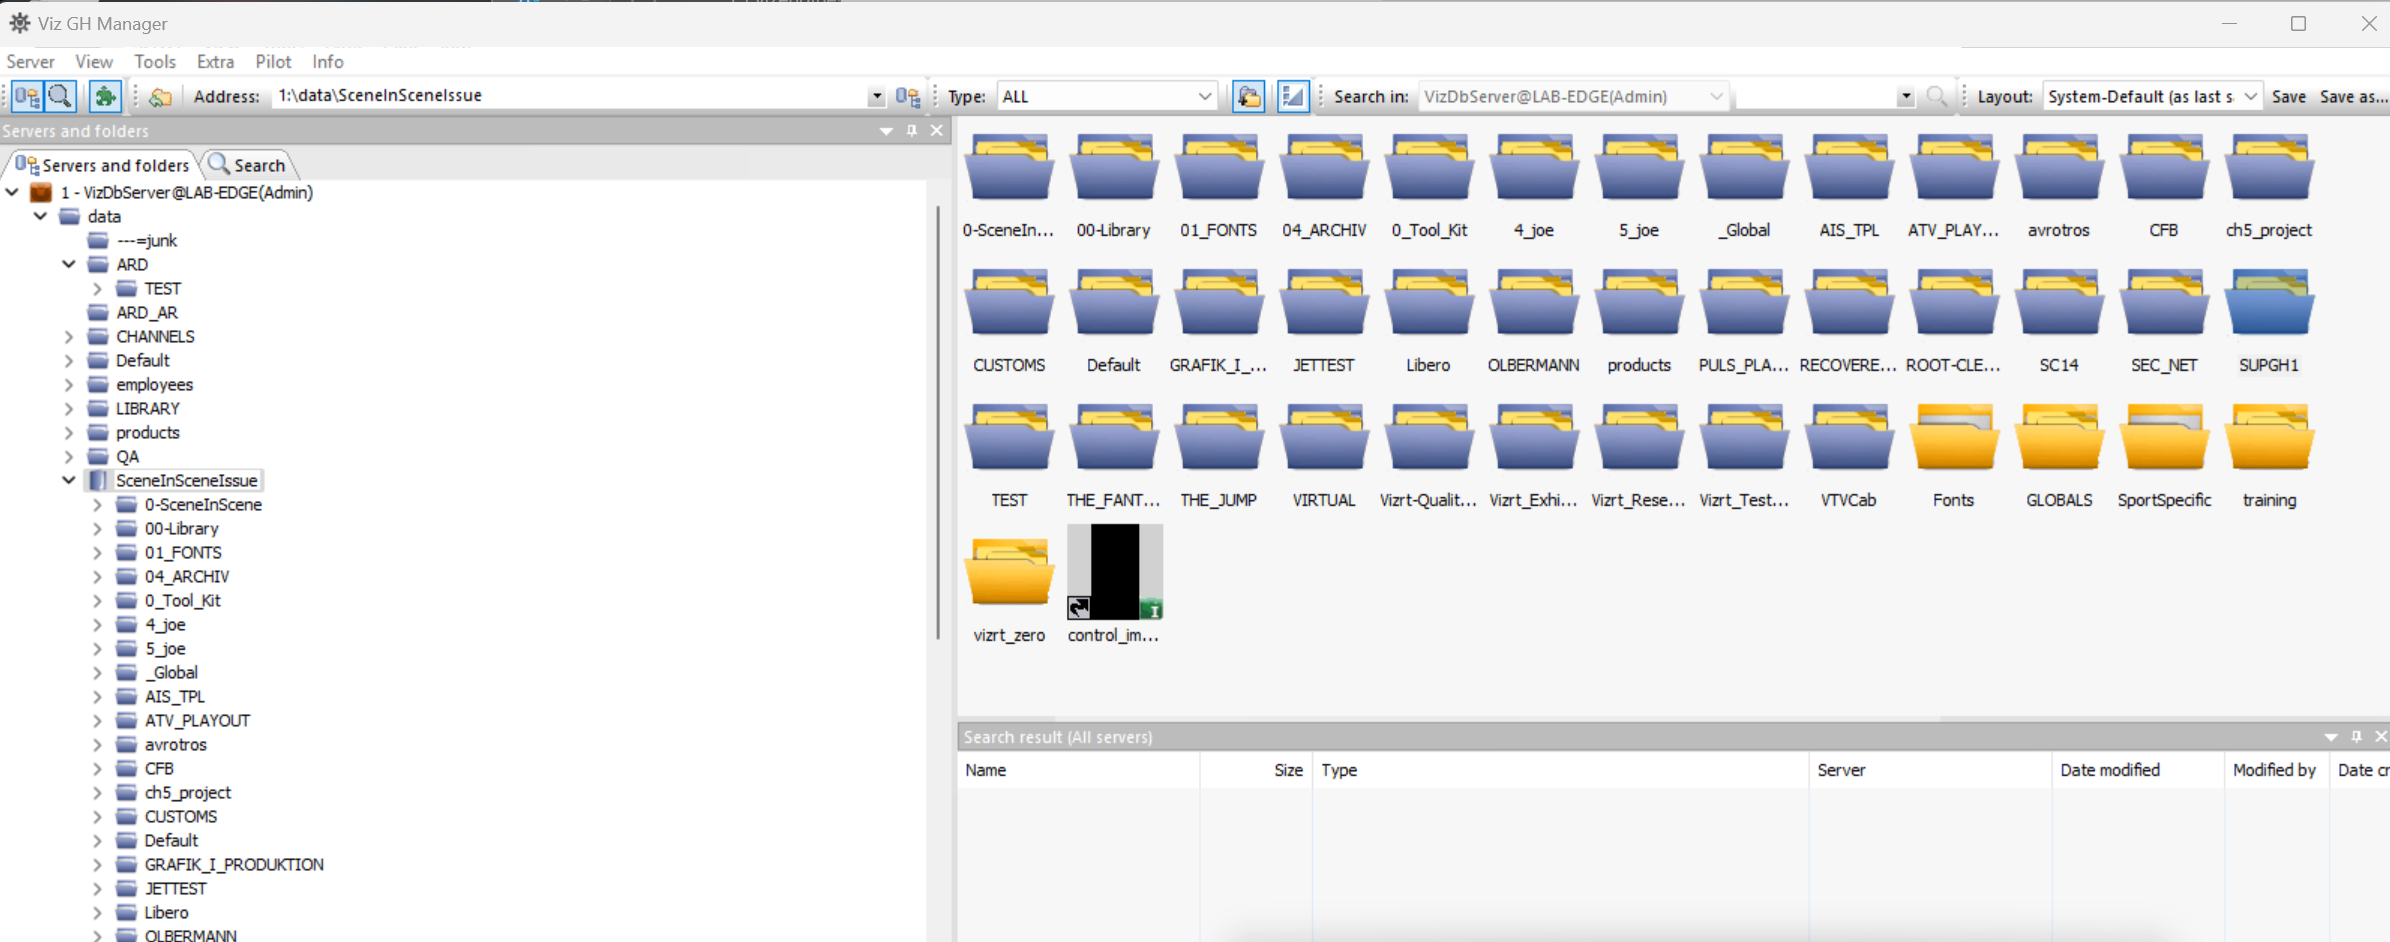This screenshot has height=942, width=2390.
Task: Toggle the green puzzle-piece add-ons button
Action: (x=105, y=96)
